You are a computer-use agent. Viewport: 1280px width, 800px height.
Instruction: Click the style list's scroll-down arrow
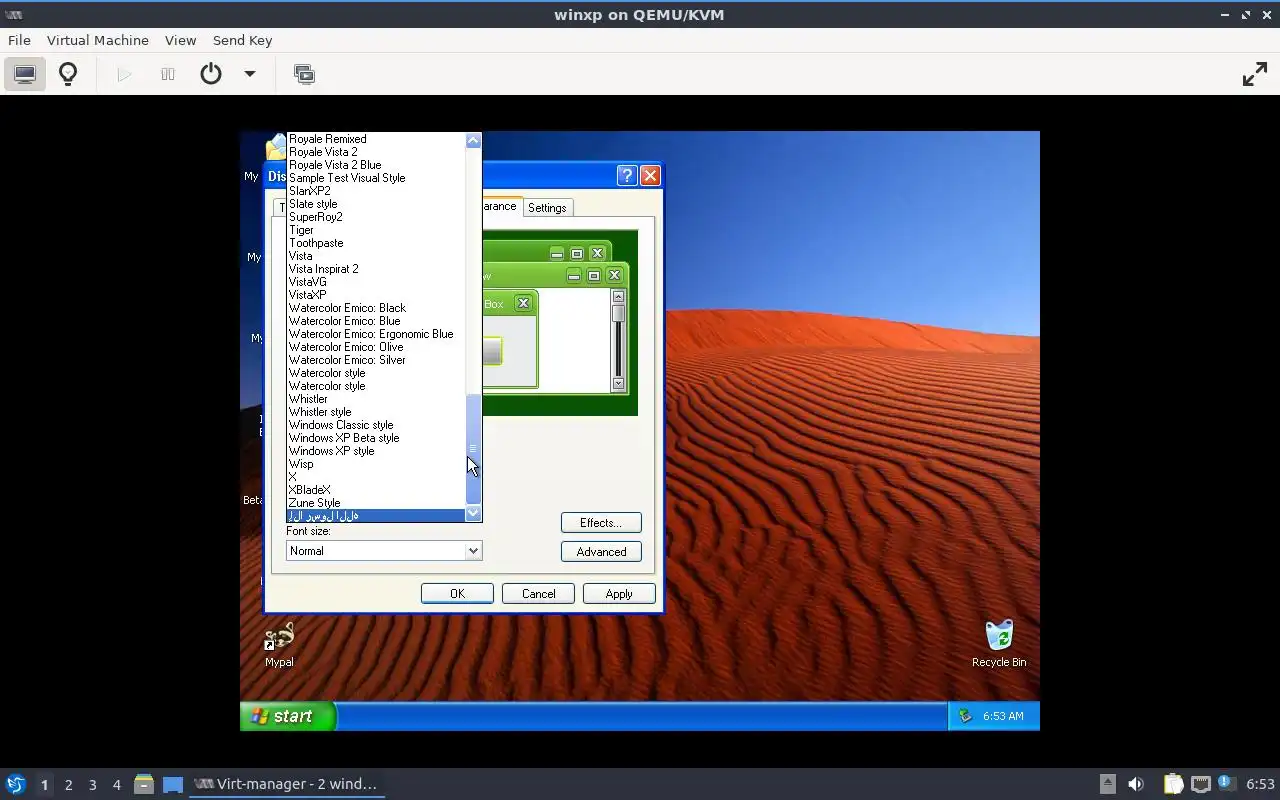click(x=474, y=514)
